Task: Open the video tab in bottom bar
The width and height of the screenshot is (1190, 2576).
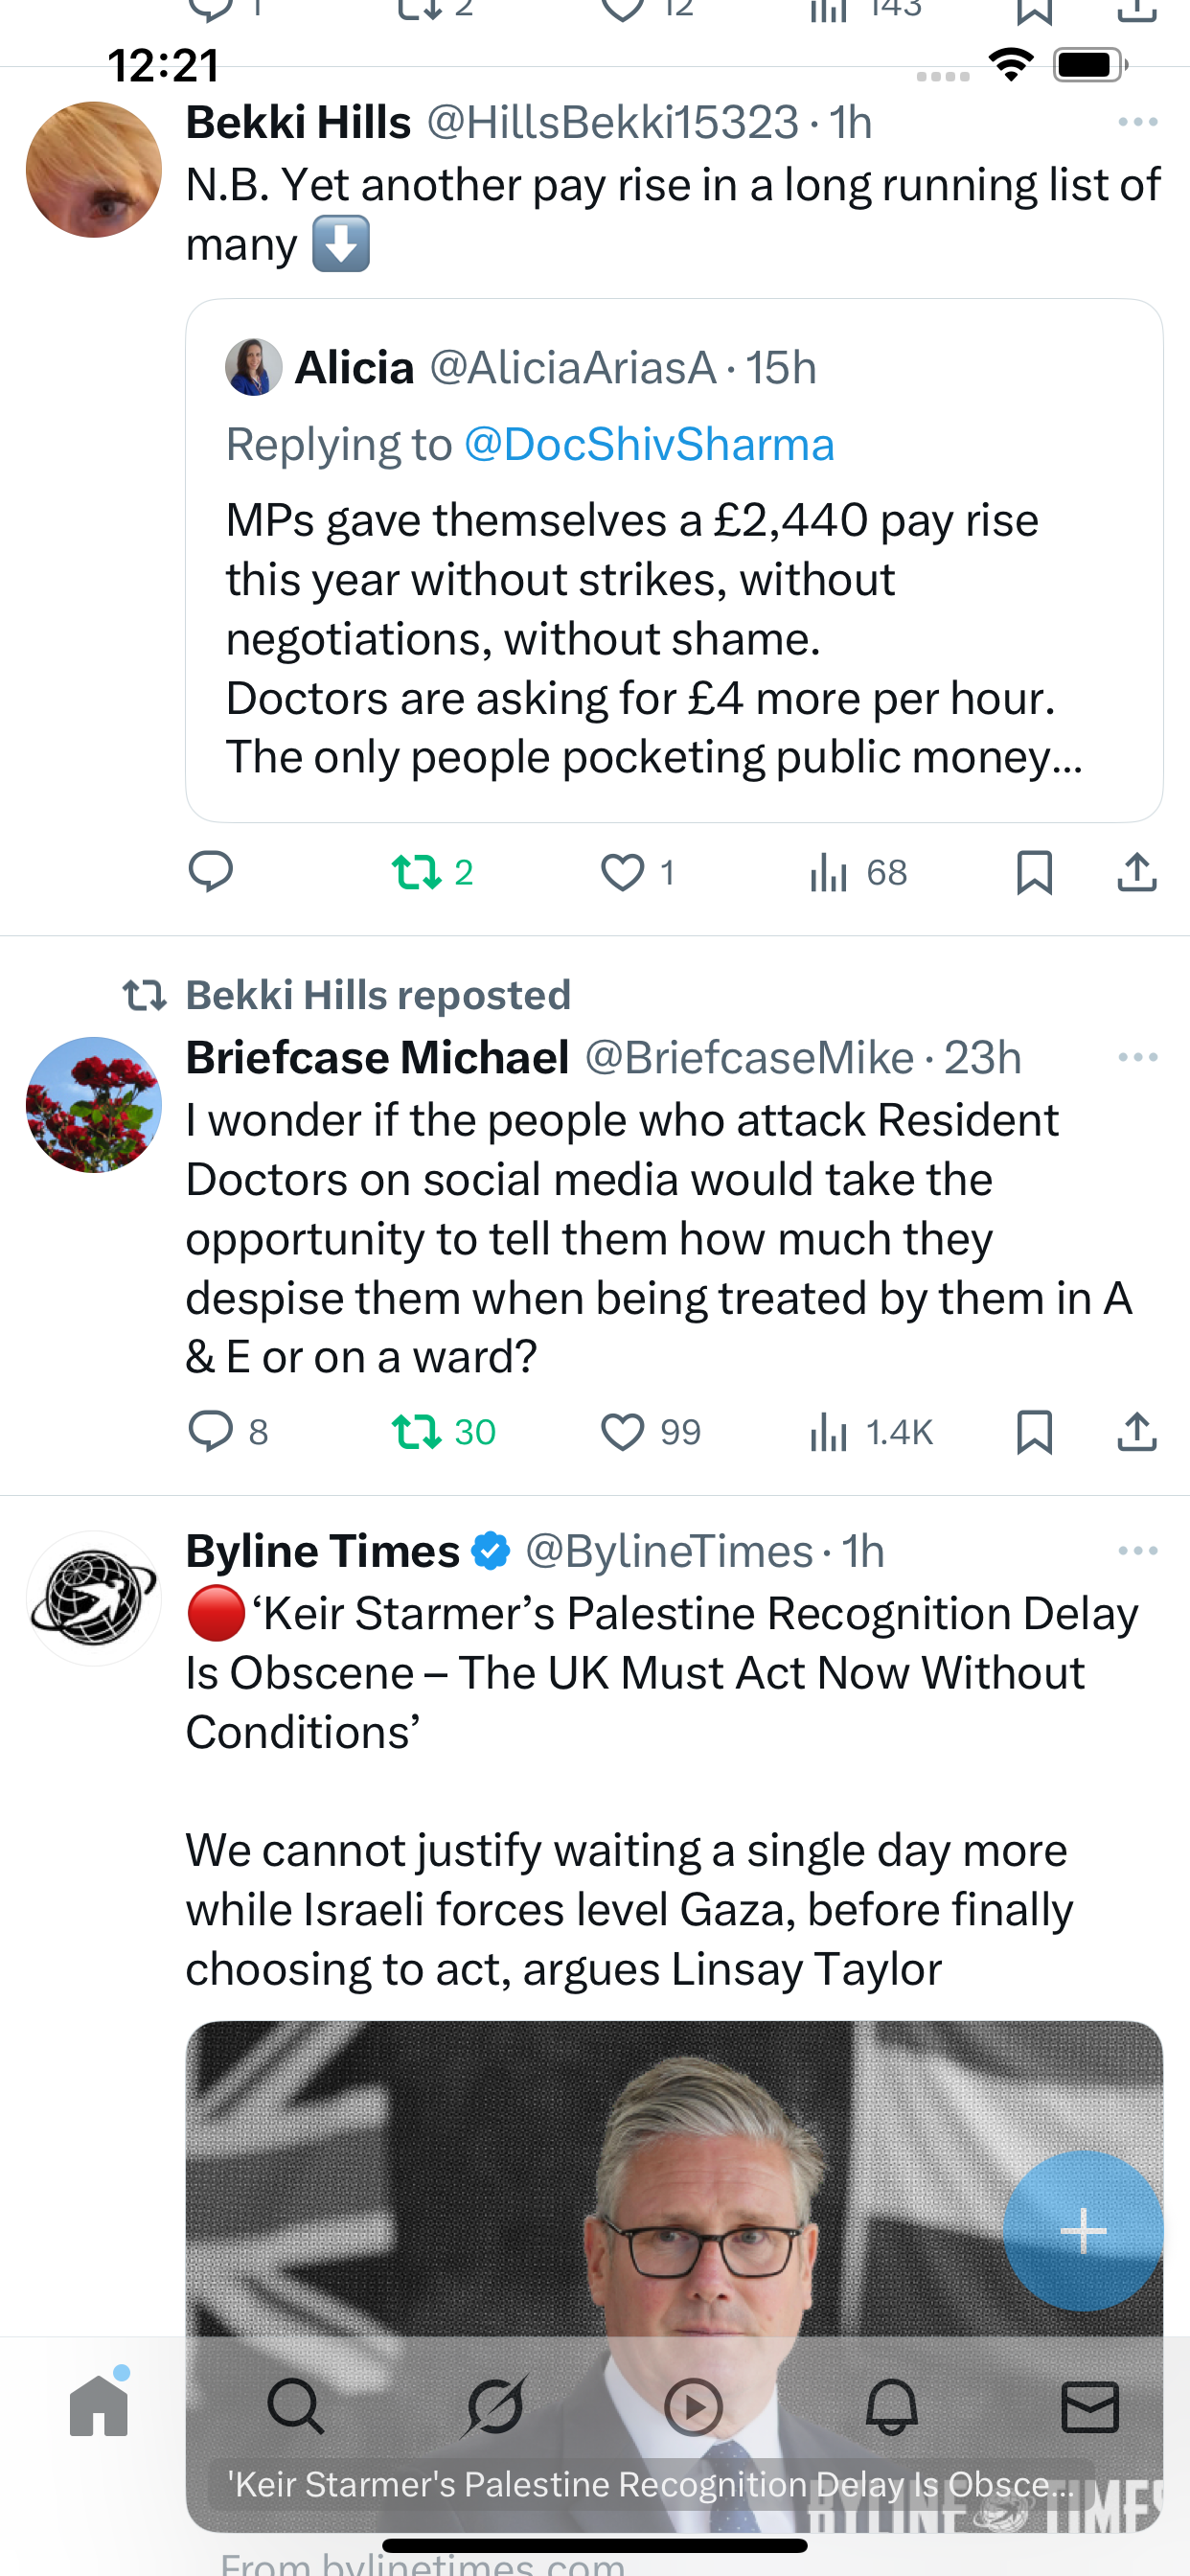Action: (x=693, y=2406)
